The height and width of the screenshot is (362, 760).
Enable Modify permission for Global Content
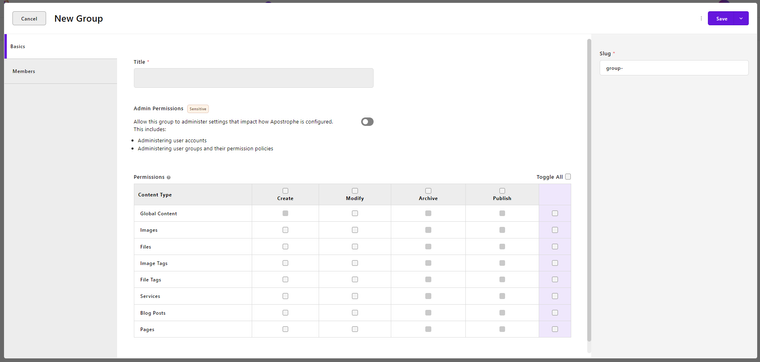point(355,213)
